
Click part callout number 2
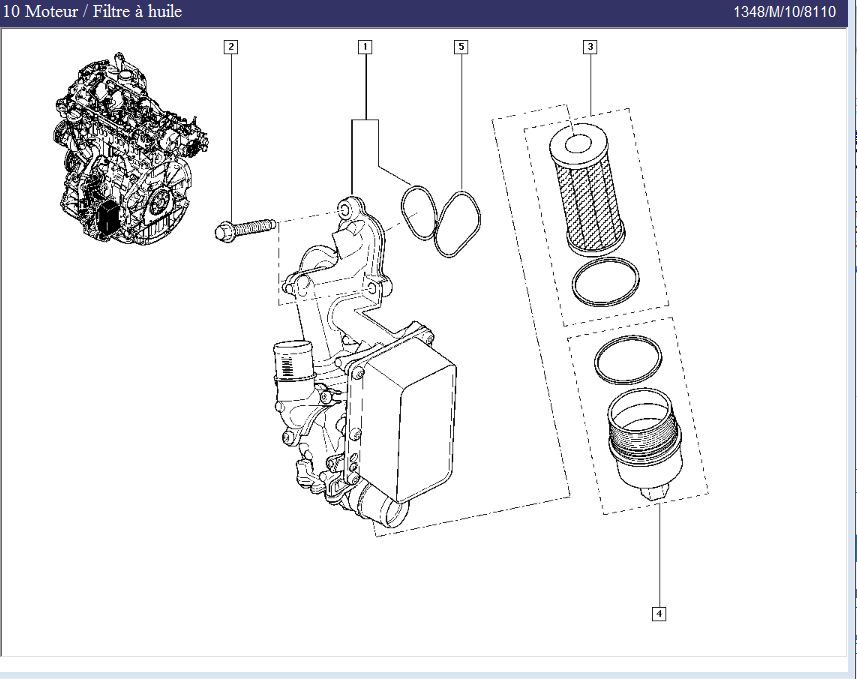point(231,47)
